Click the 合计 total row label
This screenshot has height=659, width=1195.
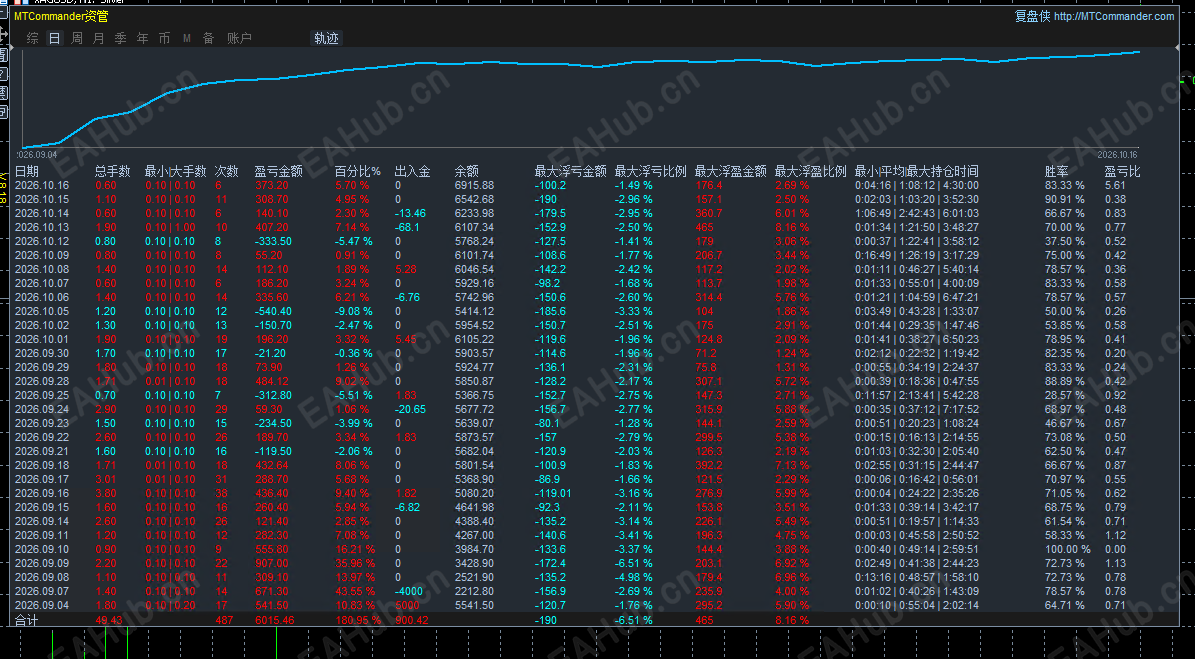click(x=27, y=620)
